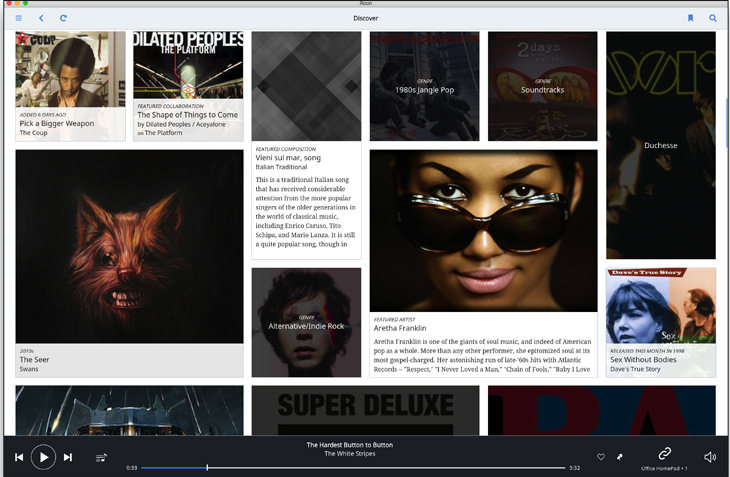
Task: Click The Hardest Button to Button title
Action: 350,445
